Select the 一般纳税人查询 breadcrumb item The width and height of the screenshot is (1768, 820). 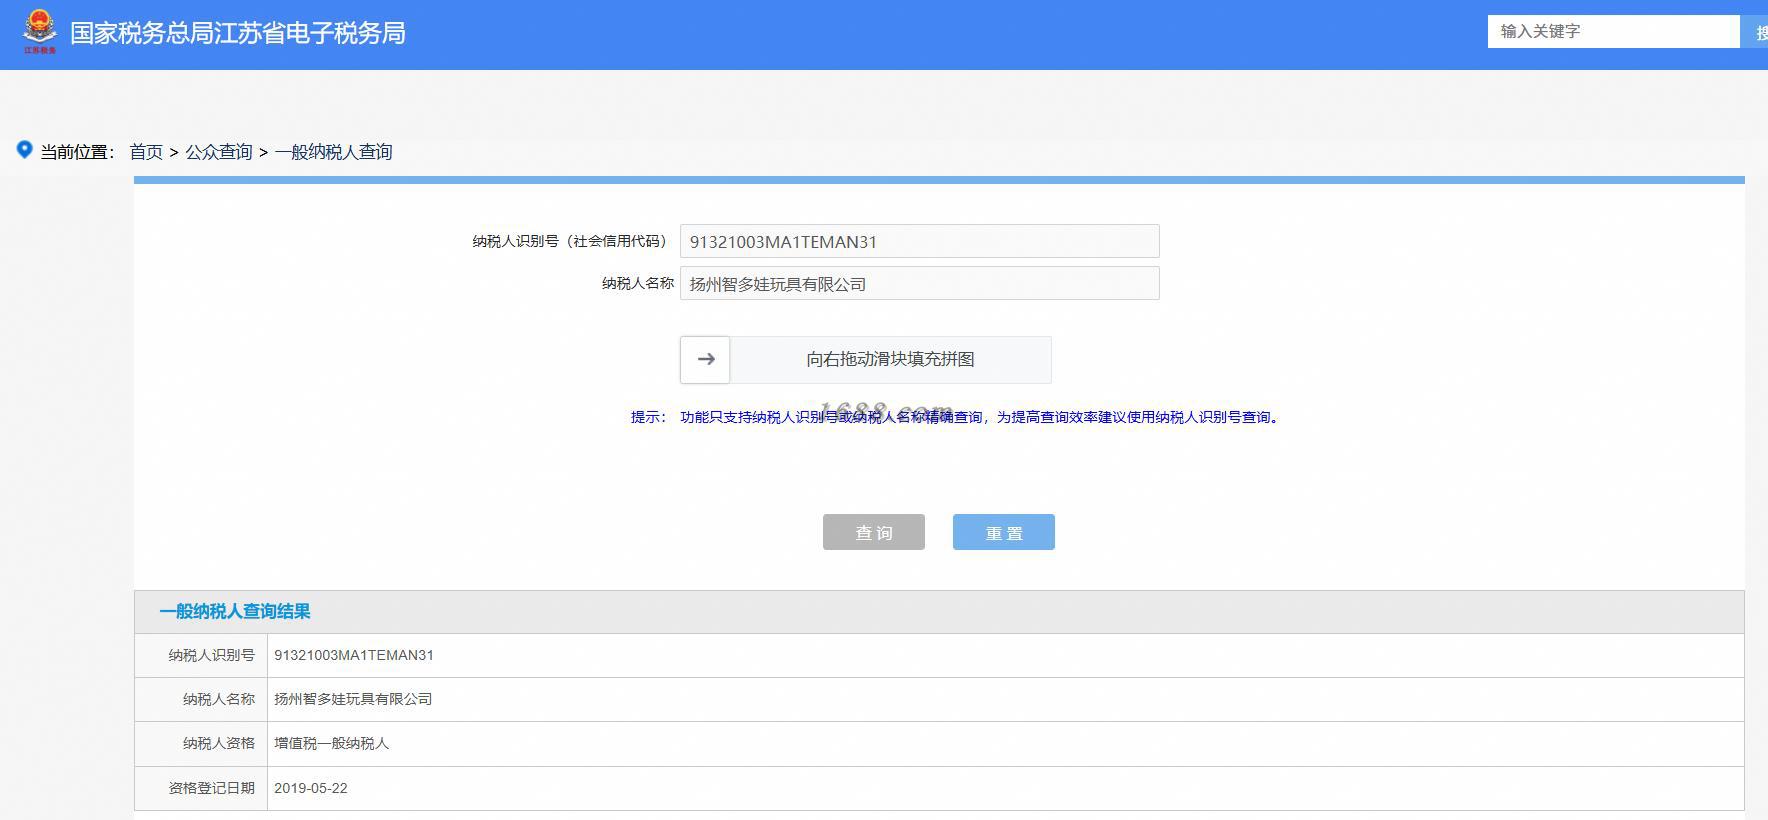[334, 152]
